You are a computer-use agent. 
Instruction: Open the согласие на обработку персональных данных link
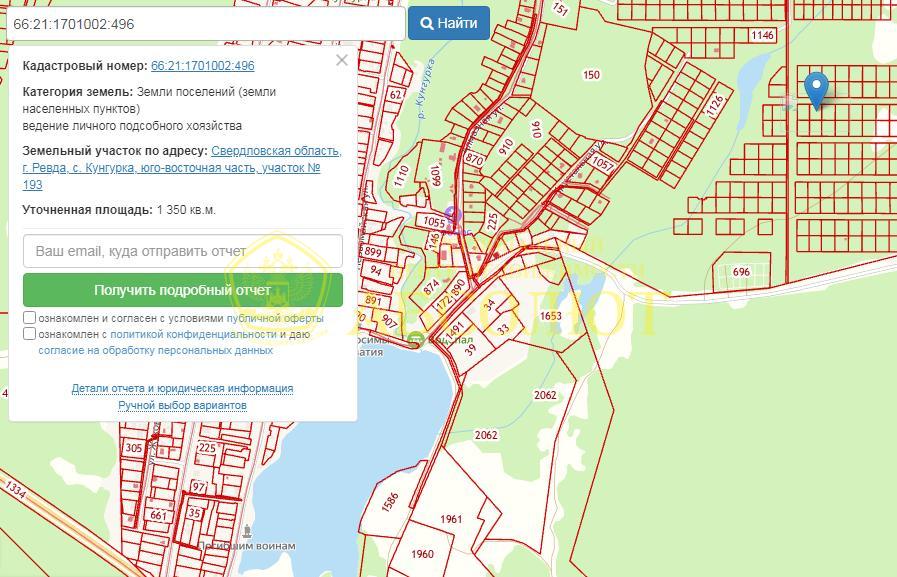(x=156, y=350)
